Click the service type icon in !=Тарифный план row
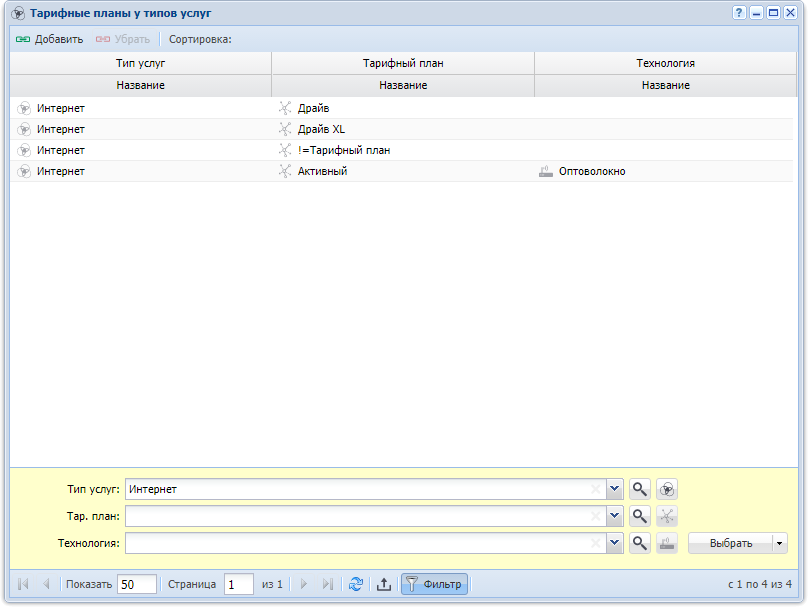This screenshot has height=607, width=808. [24, 150]
